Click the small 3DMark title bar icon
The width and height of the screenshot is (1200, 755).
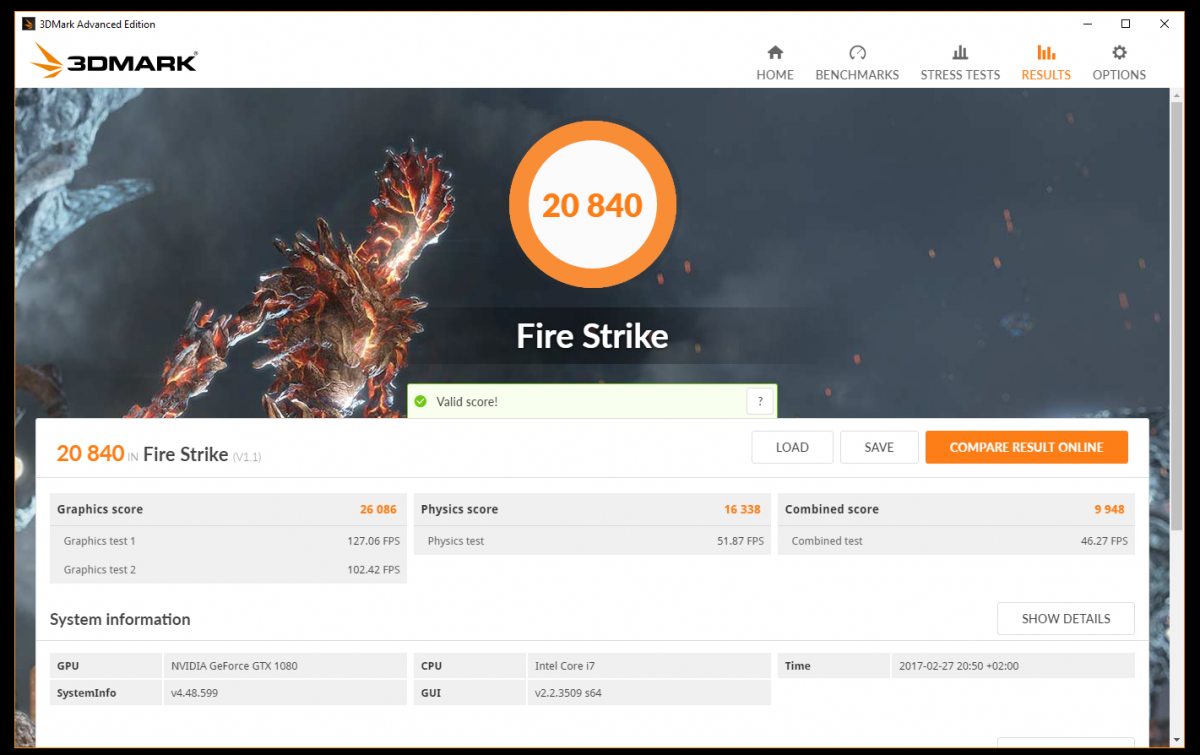tap(28, 24)
